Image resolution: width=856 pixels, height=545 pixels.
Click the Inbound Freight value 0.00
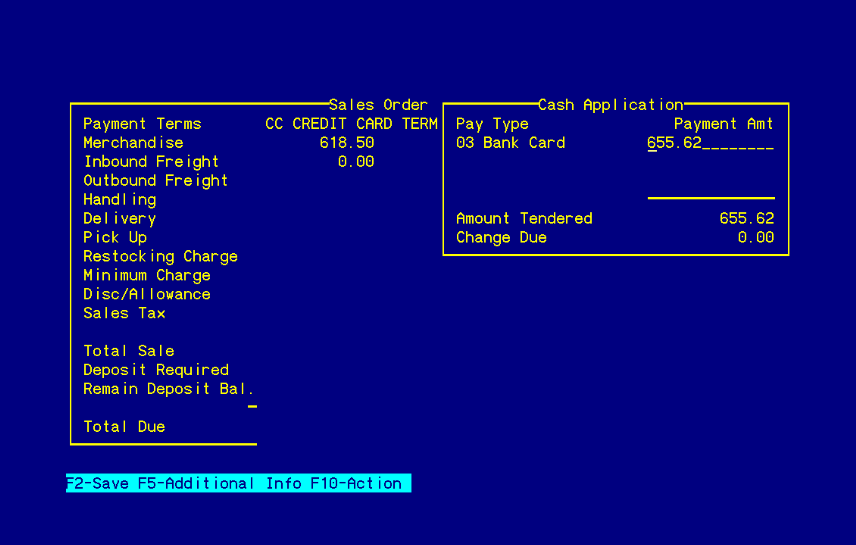pyautogui.click(x=356, y=162)
